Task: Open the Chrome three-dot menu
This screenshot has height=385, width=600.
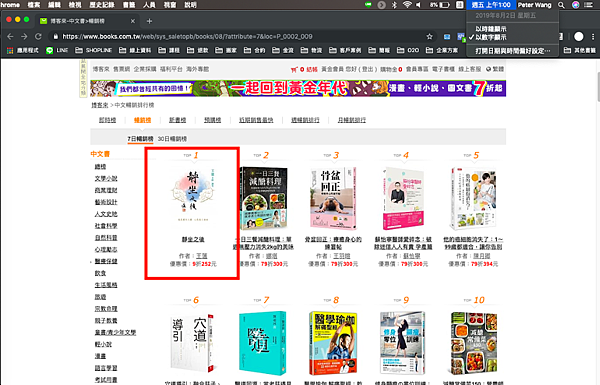Action: coord(593,36)
